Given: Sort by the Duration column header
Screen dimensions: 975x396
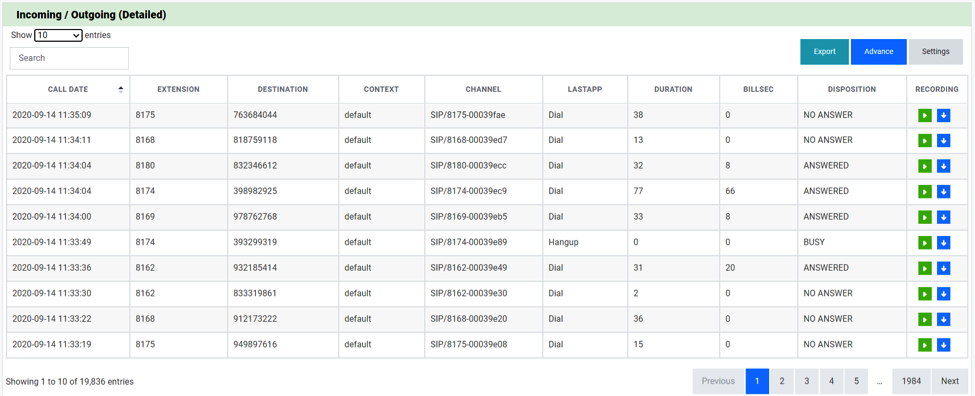Looking at the screenshot, I should 673,90.
